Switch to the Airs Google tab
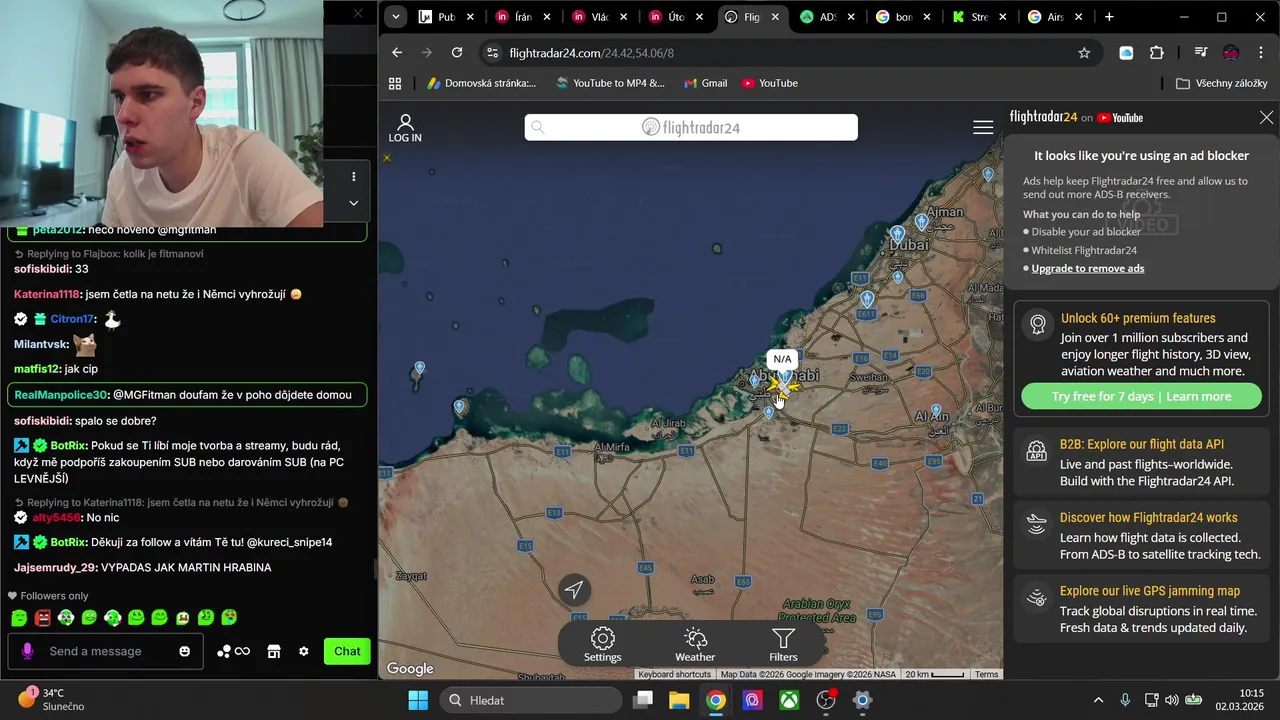Image resolution: width=1280 pixels, height=720 pixels. (x=1055, y=17)
